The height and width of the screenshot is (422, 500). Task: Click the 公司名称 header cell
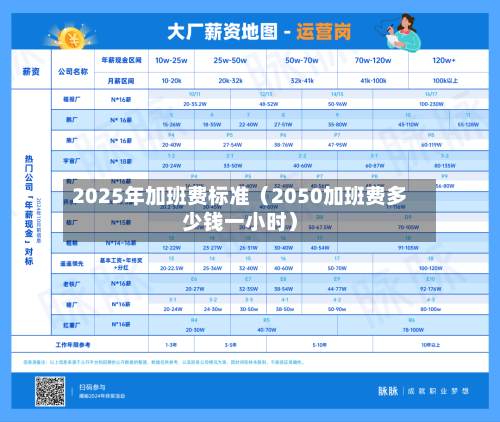[73, 71]
